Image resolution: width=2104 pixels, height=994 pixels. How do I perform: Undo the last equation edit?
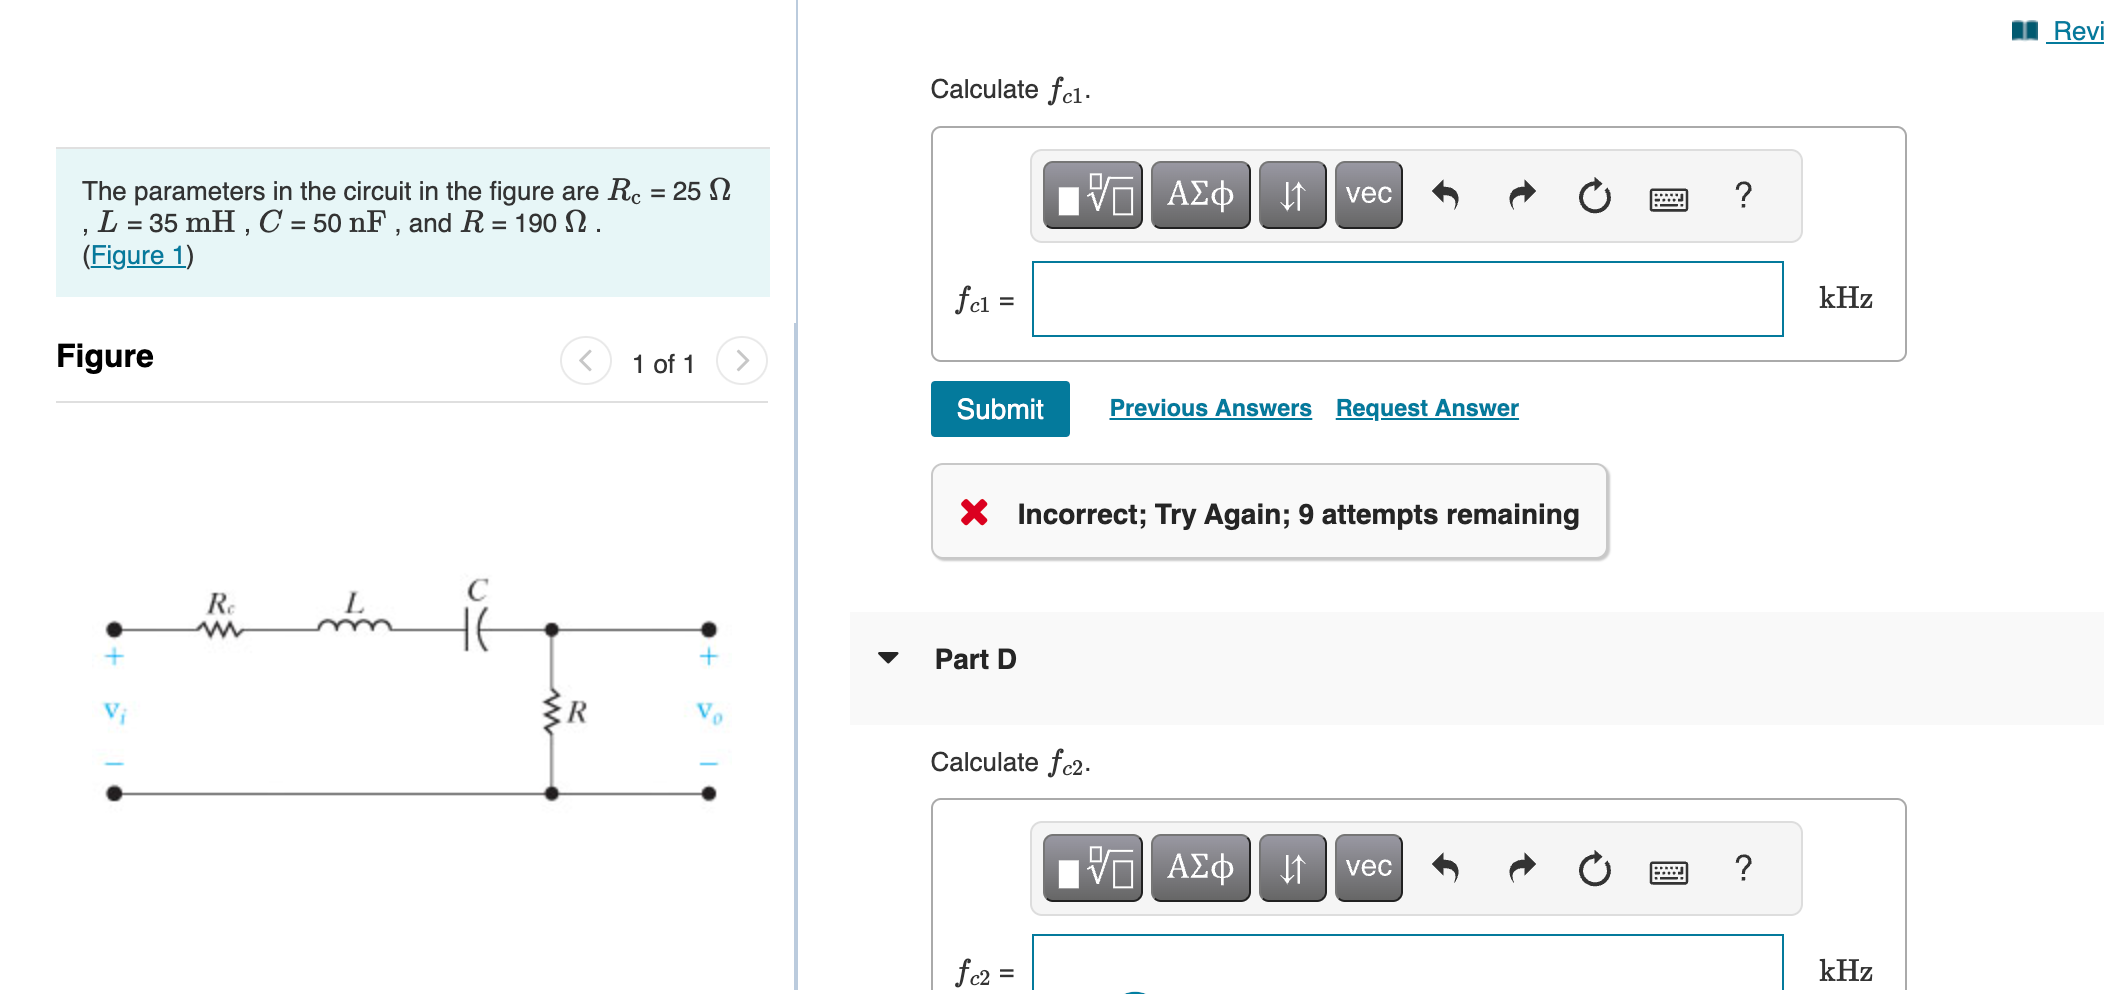(x=1447, y=195)
